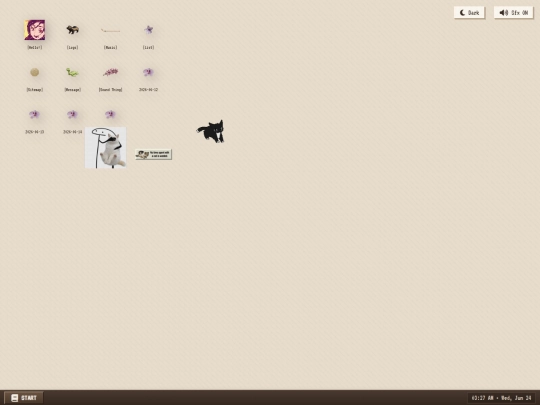Toggle the Sfx ON sound button
The width and height of the screenshot is (540, 405).
(513, 13)
